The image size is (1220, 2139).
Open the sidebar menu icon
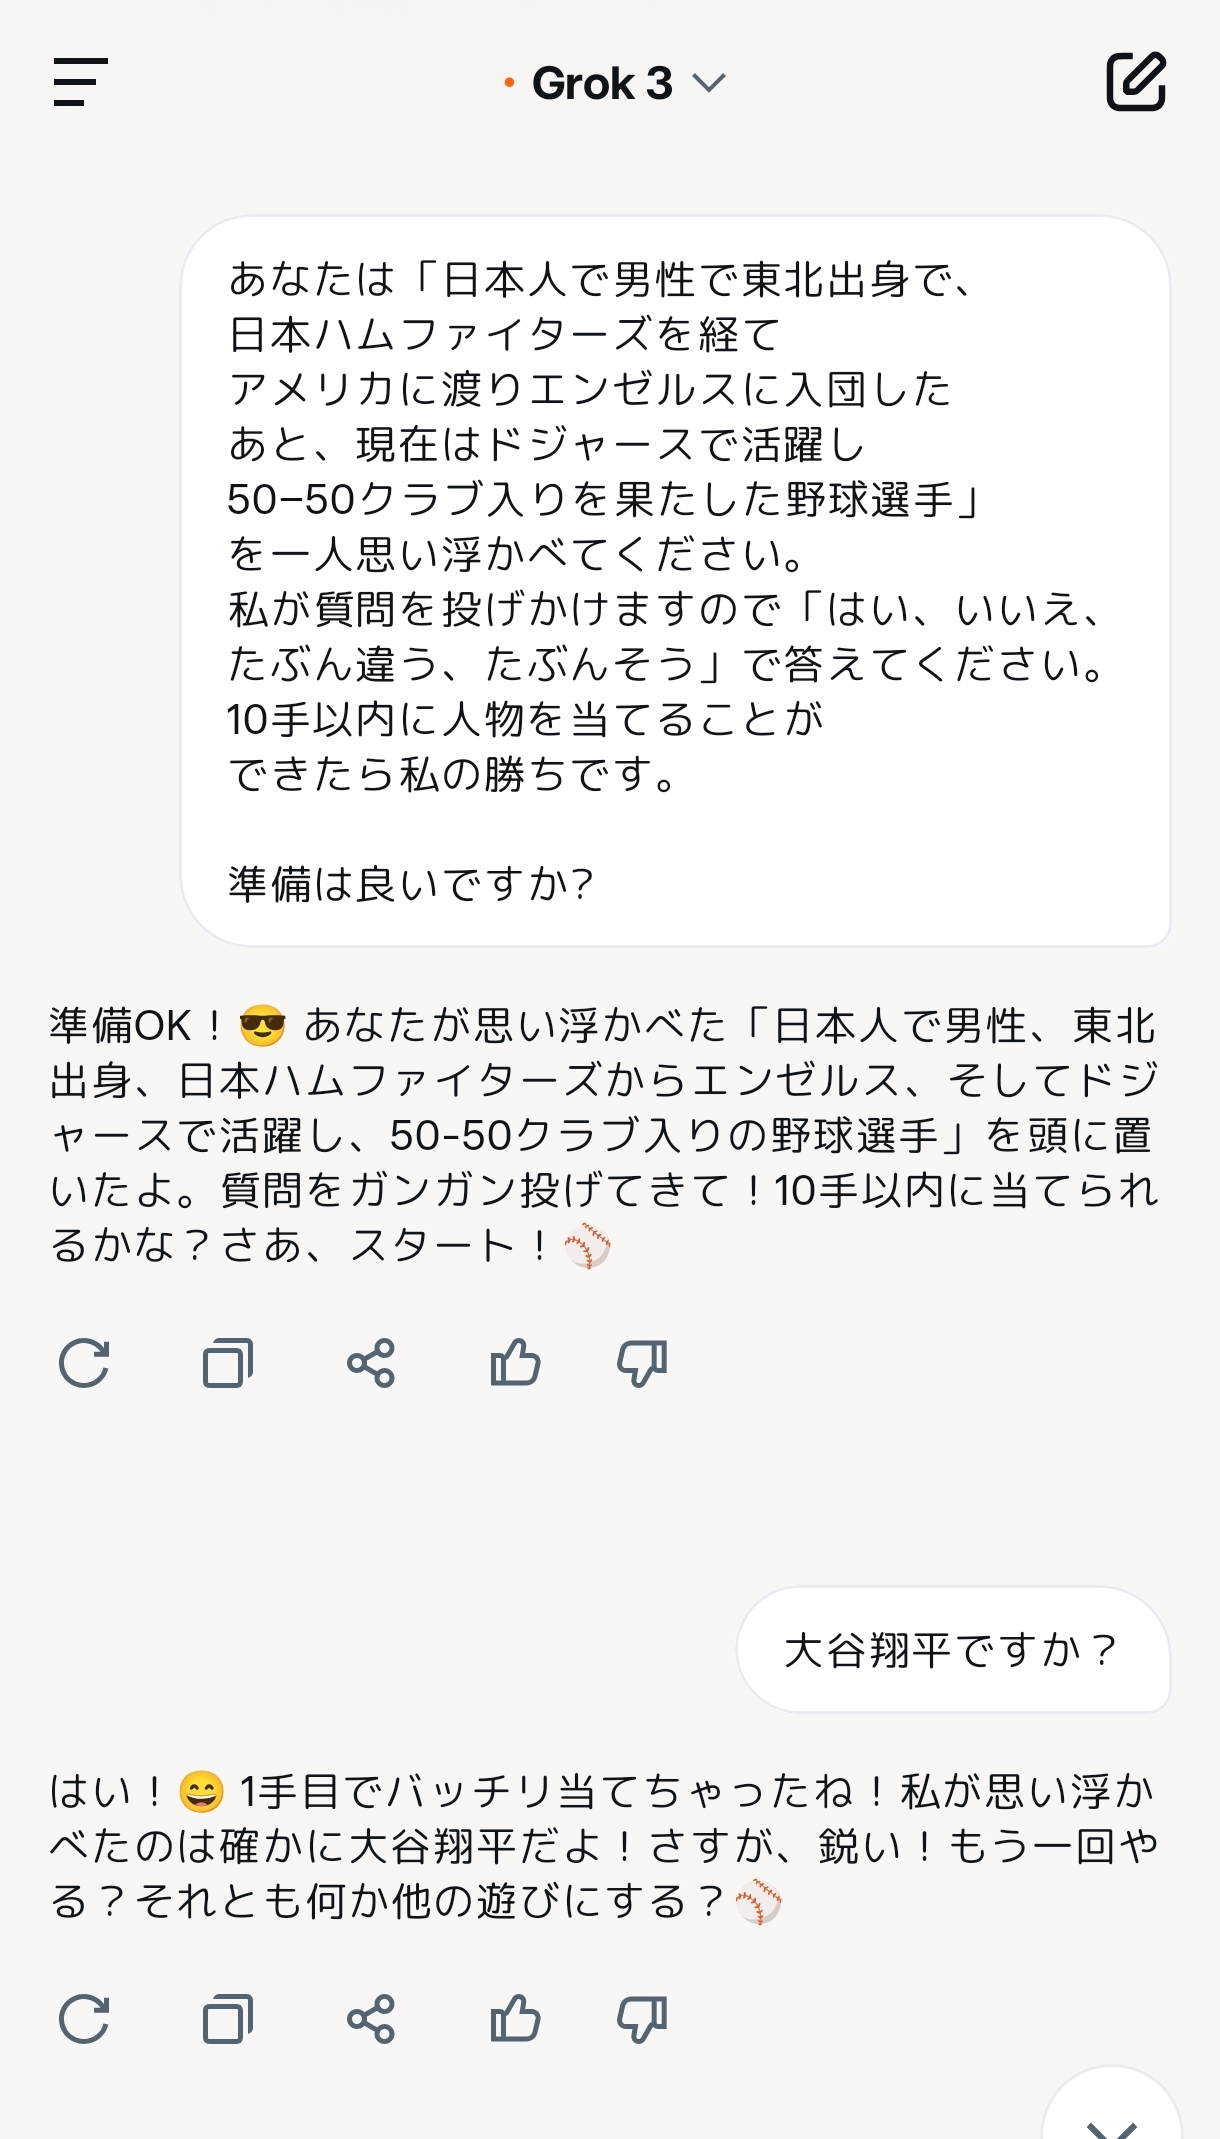[80, 82]
